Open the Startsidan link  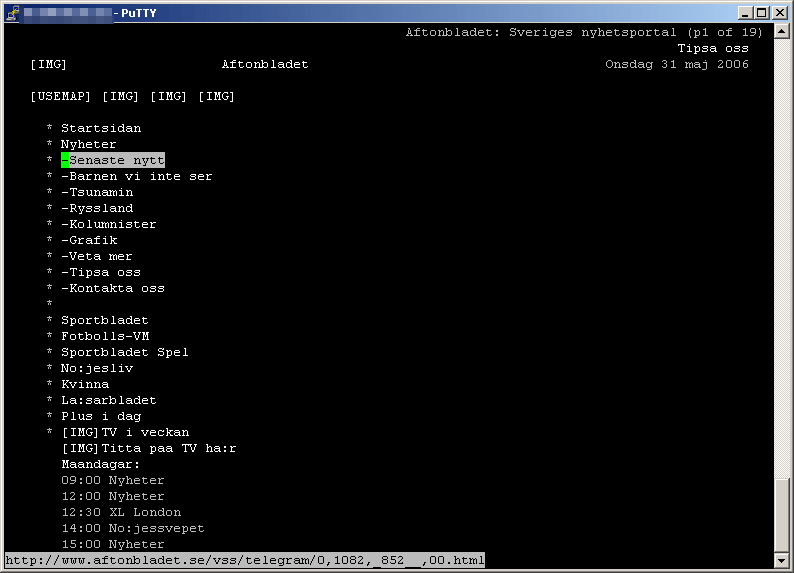pyautogui.click(x=101, y=128)
